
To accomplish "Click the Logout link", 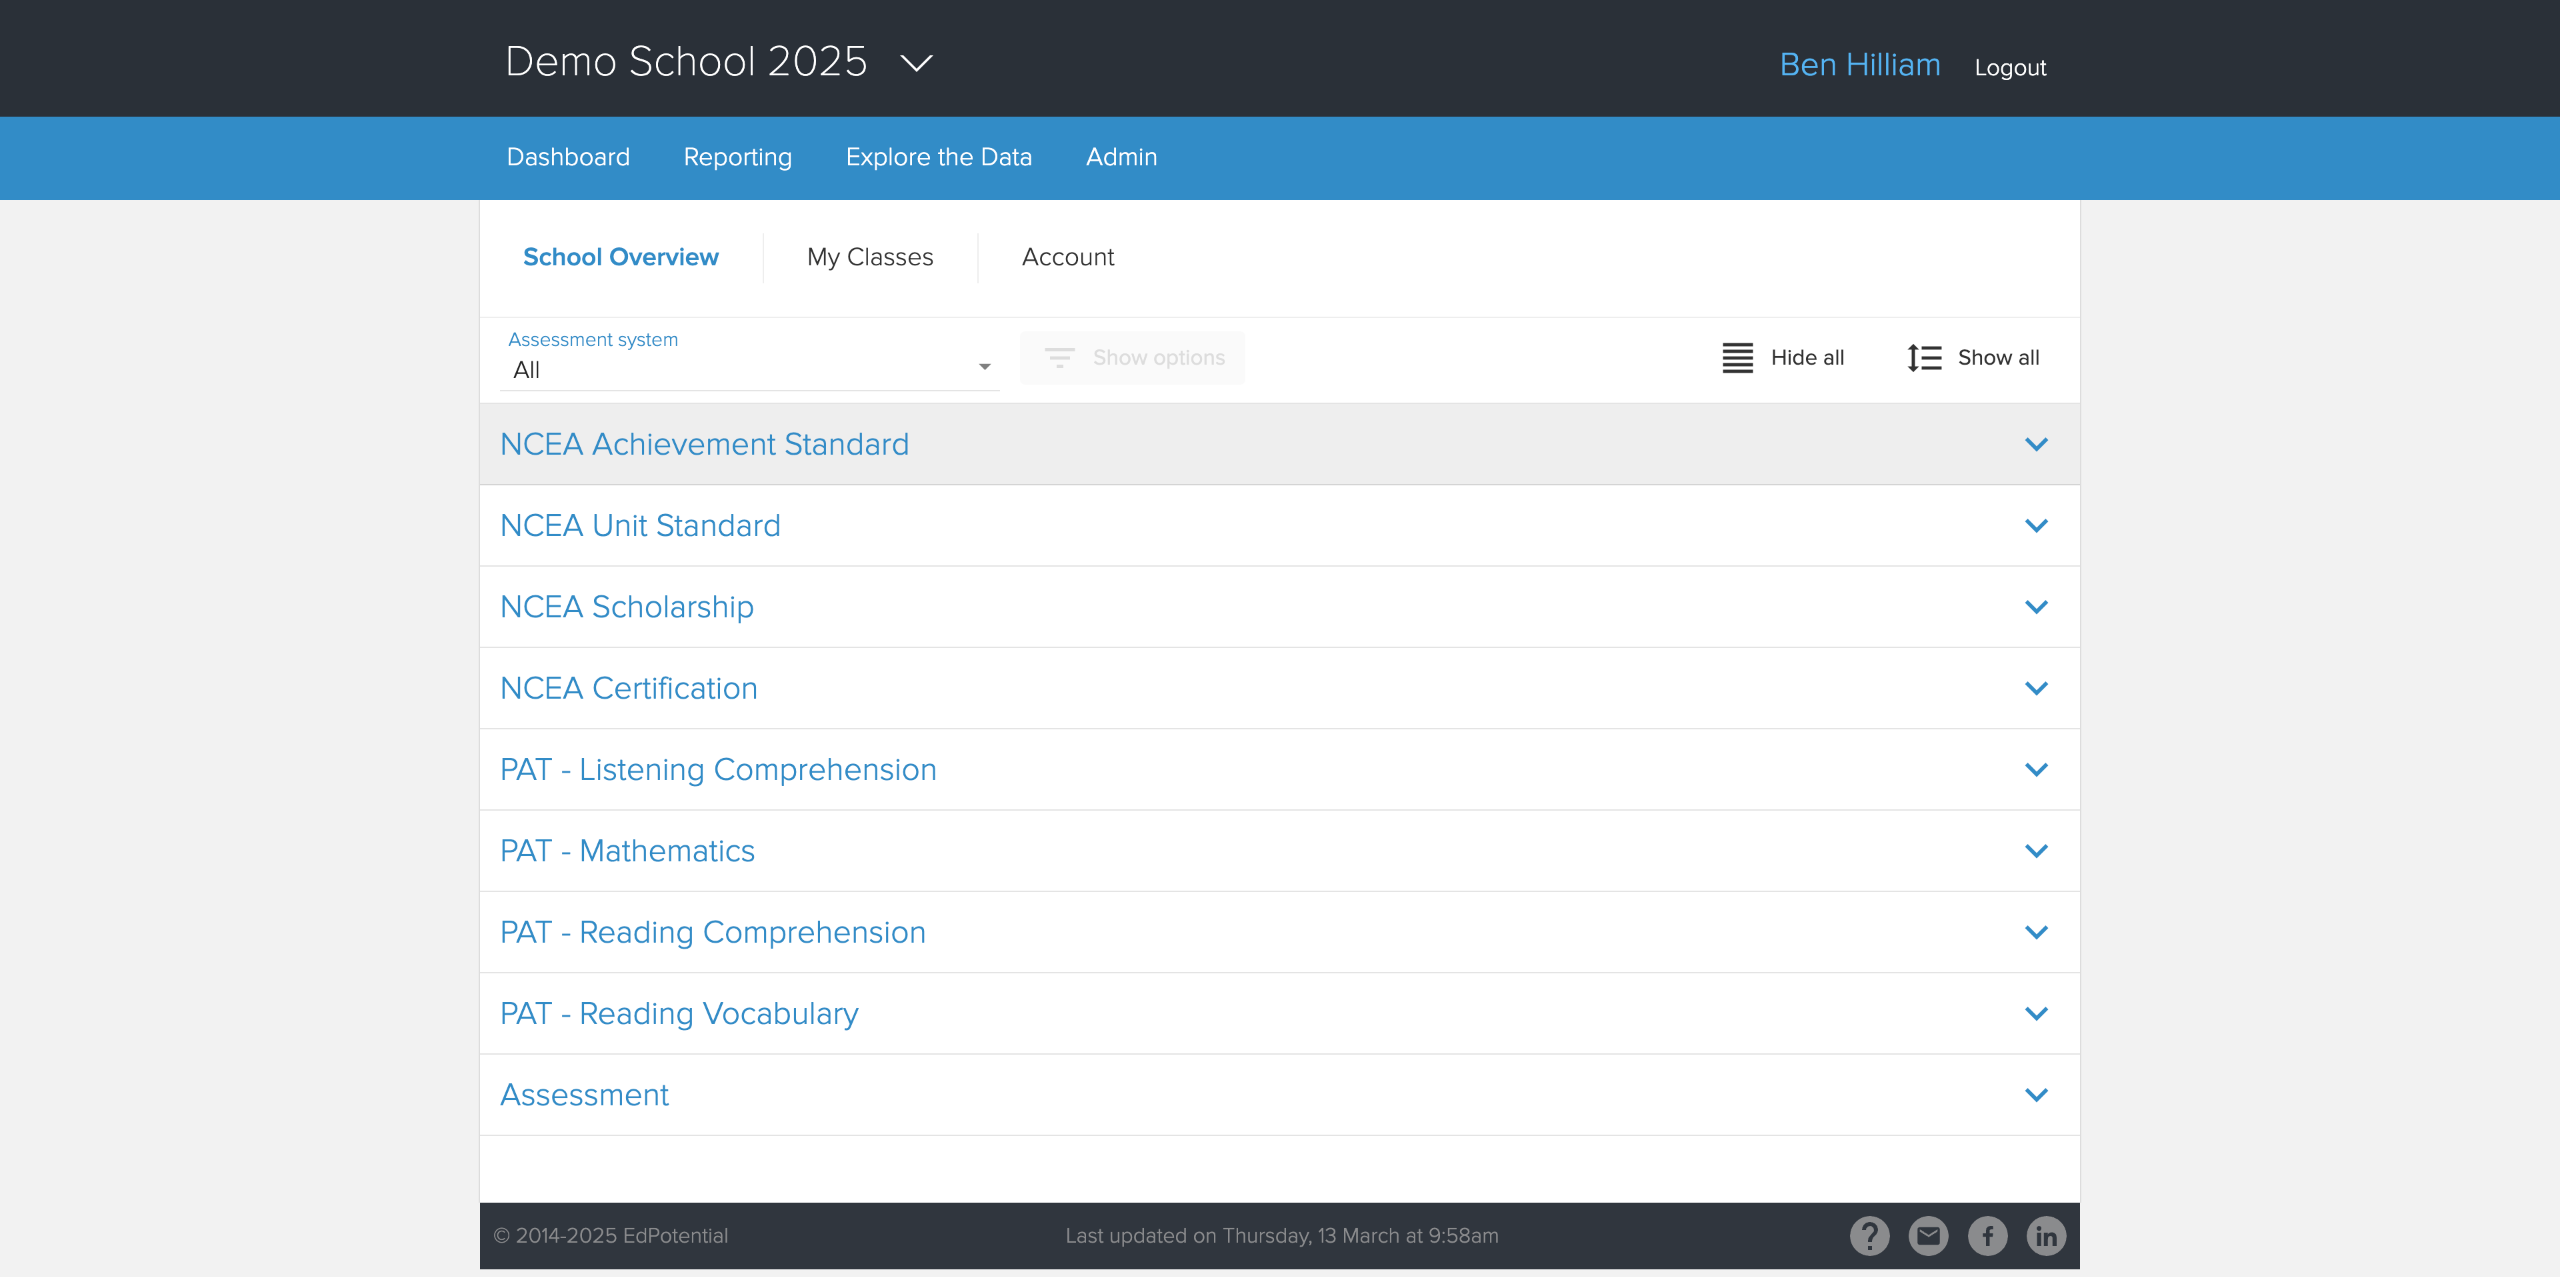I will pyautogui.click(x=2010, y=68).
